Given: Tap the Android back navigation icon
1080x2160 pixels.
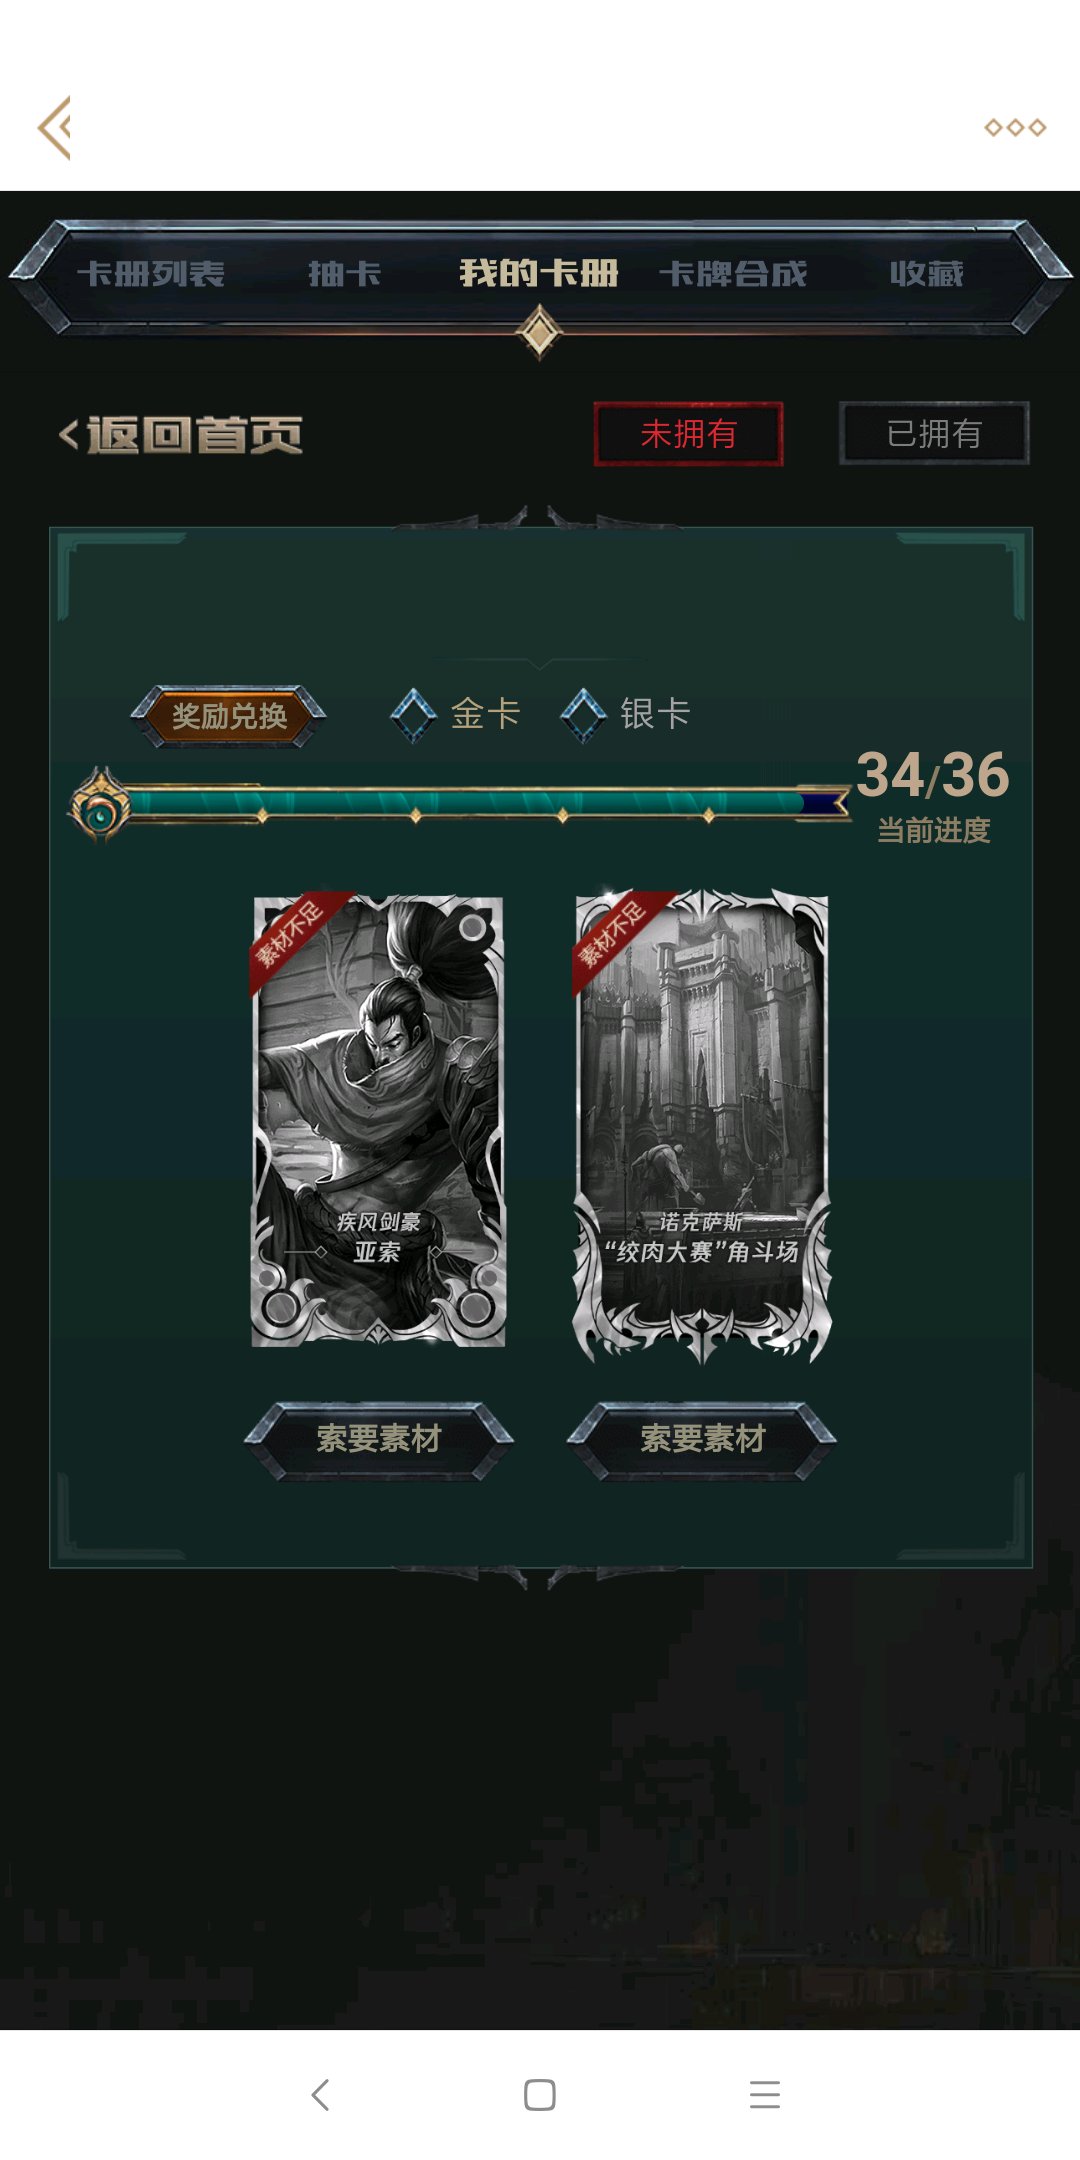Looking at the screenshot, I should pyautogui.click(x=320, y=2094).
